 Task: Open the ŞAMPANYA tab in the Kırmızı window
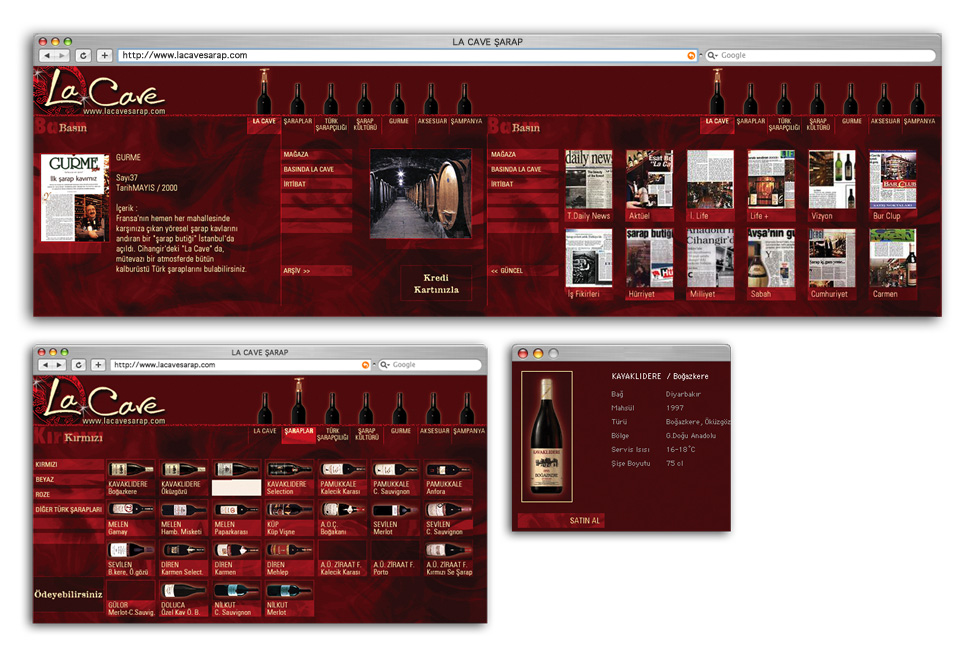click(x=469, y=431)
